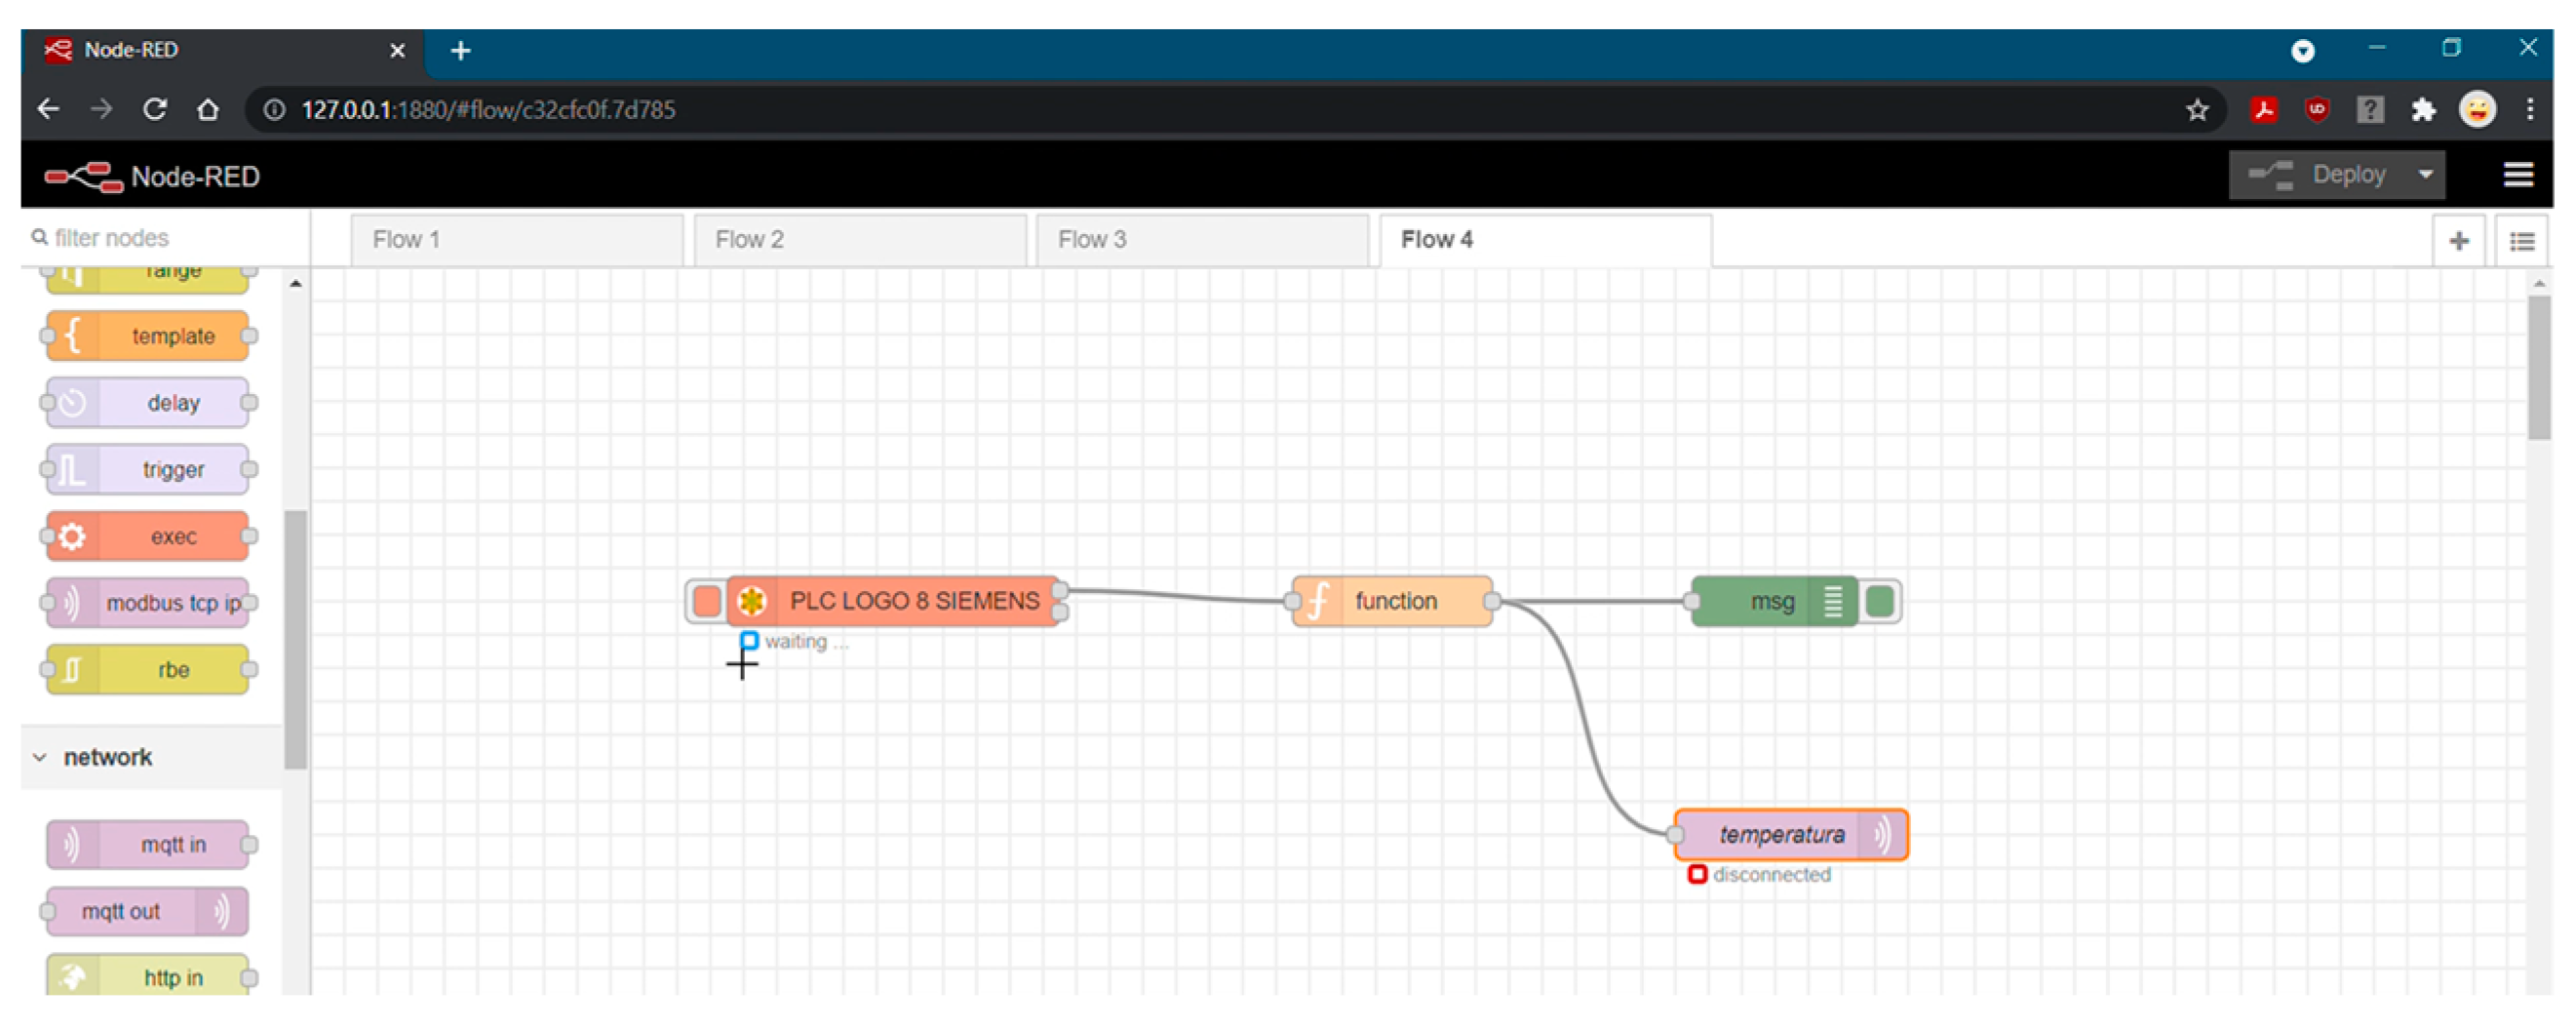The image size is (2576, 1029).
Task: Select the temperatura mqtt node
Action: [1780, 834]
